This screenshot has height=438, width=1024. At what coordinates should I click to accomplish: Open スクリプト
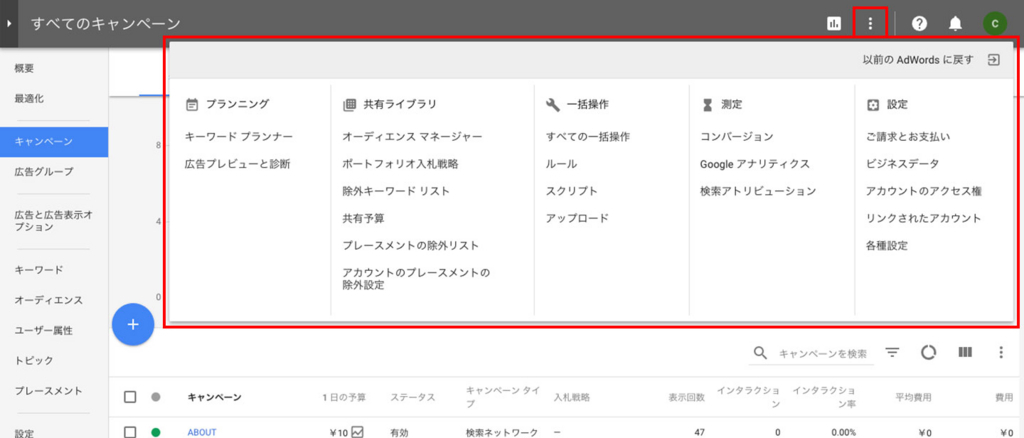pos(572,191)
